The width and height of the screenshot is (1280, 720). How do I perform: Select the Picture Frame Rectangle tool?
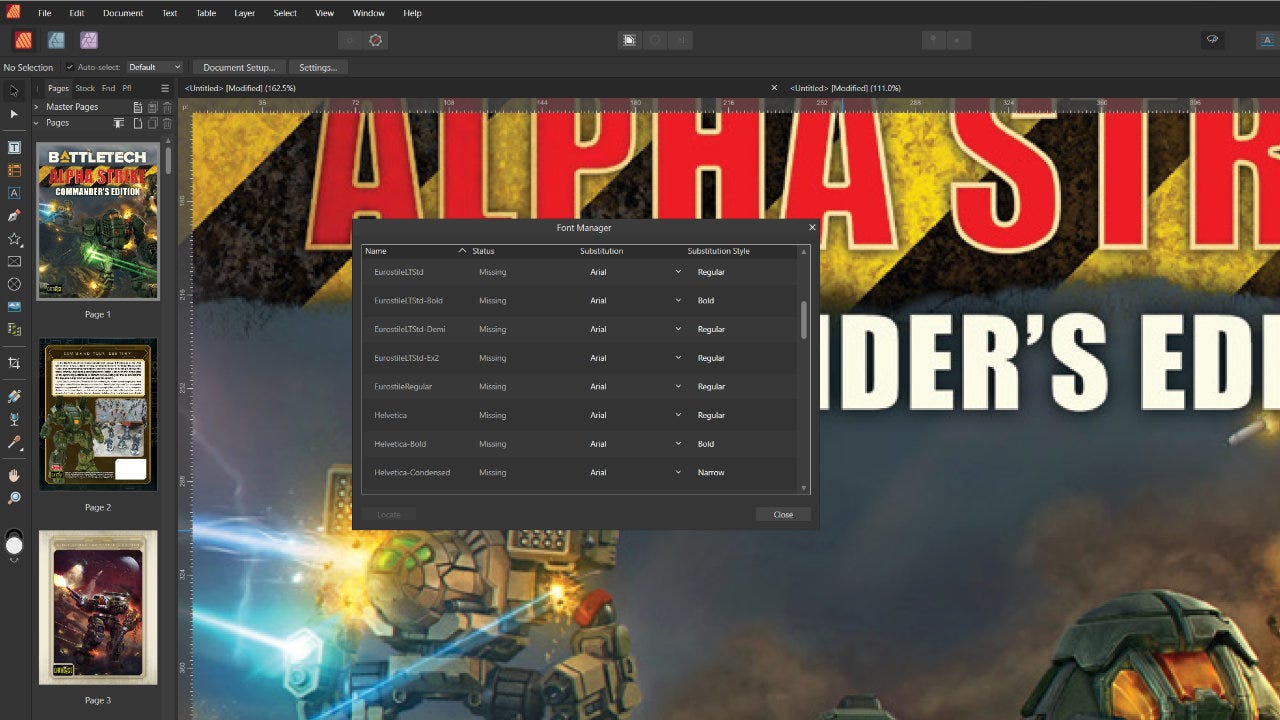point(14,261)
